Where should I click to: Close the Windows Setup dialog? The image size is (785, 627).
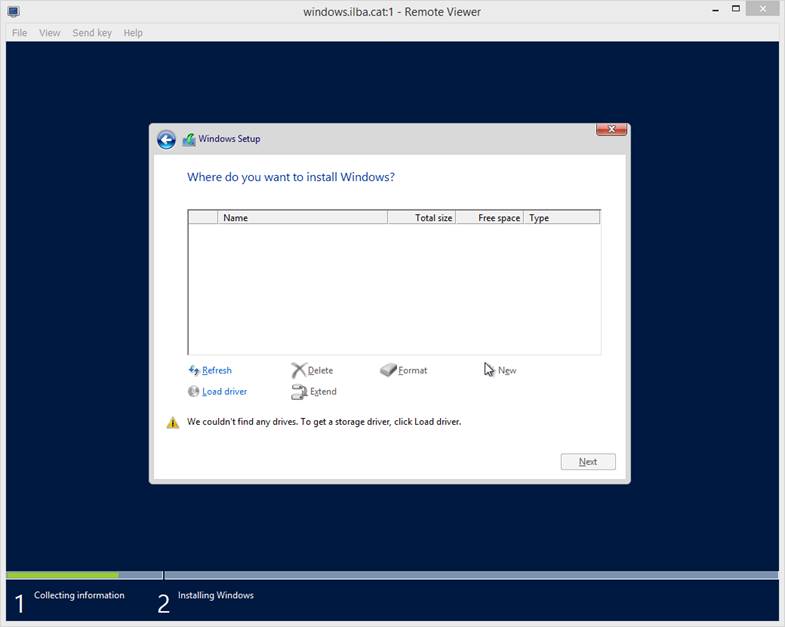pos(611,129)
